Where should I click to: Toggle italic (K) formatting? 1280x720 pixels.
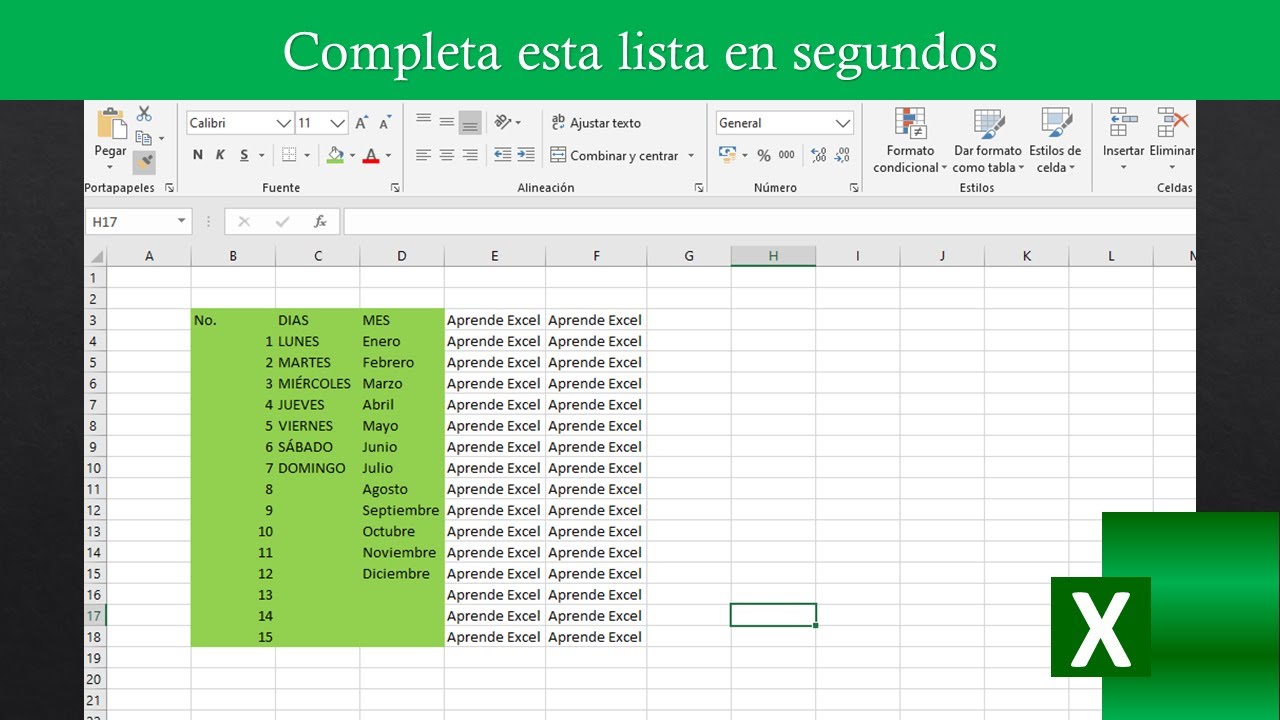coord(220,155)
